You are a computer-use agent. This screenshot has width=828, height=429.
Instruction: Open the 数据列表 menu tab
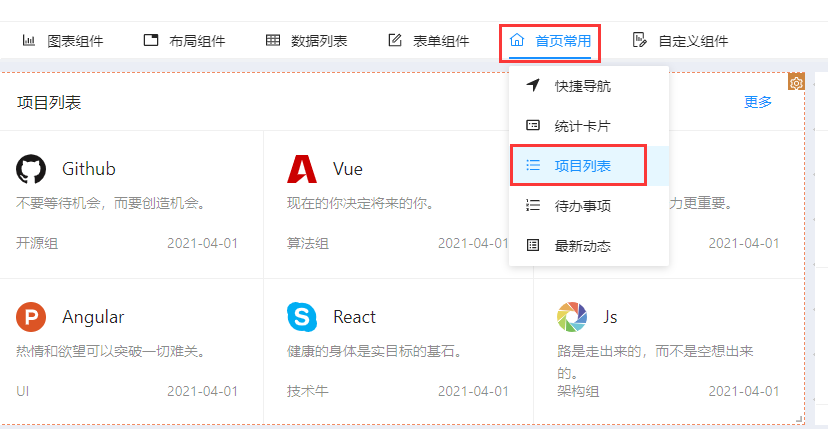(x=307, y=41)
